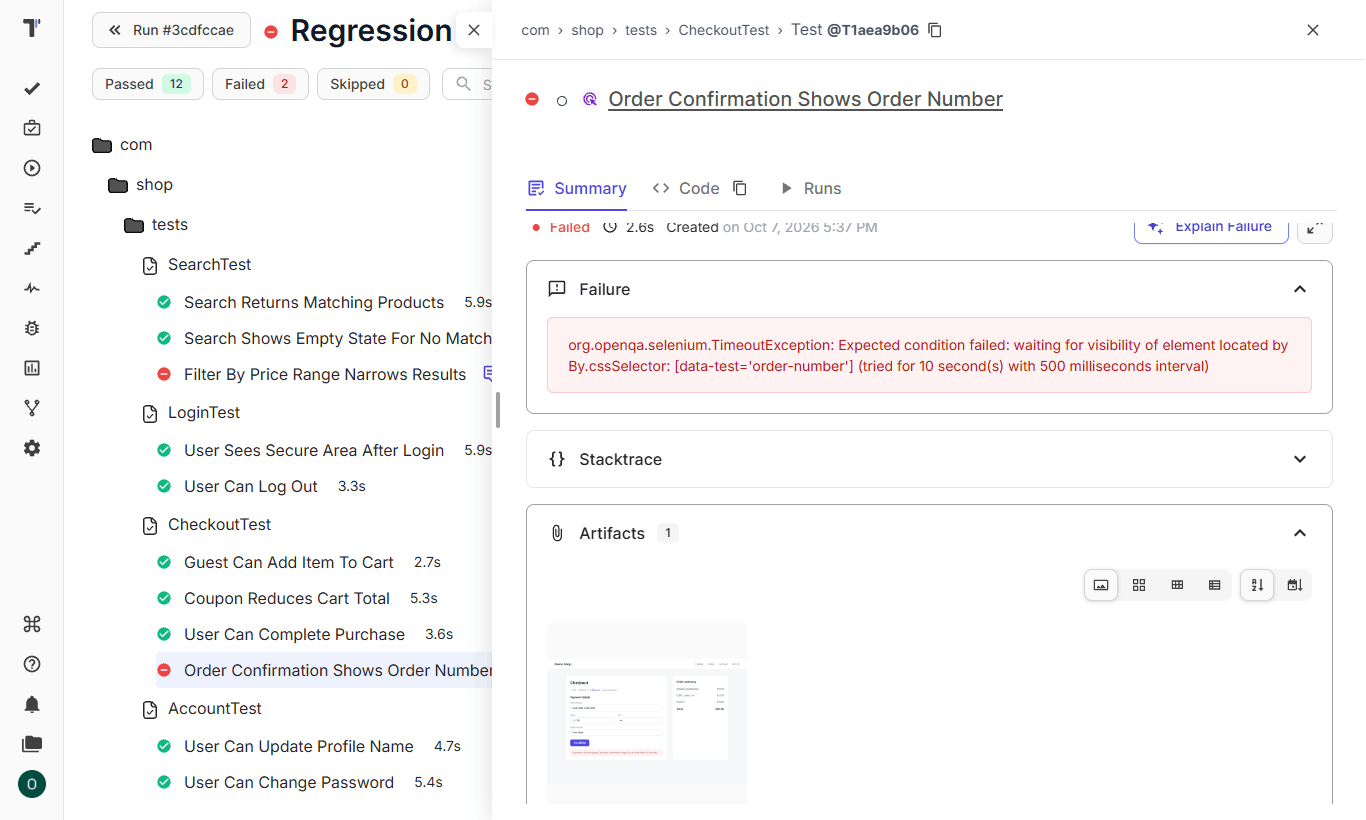Open the clipboard-check icon in sidebar
This screenshot has width=1366, height=820.
tap(32, 128)
